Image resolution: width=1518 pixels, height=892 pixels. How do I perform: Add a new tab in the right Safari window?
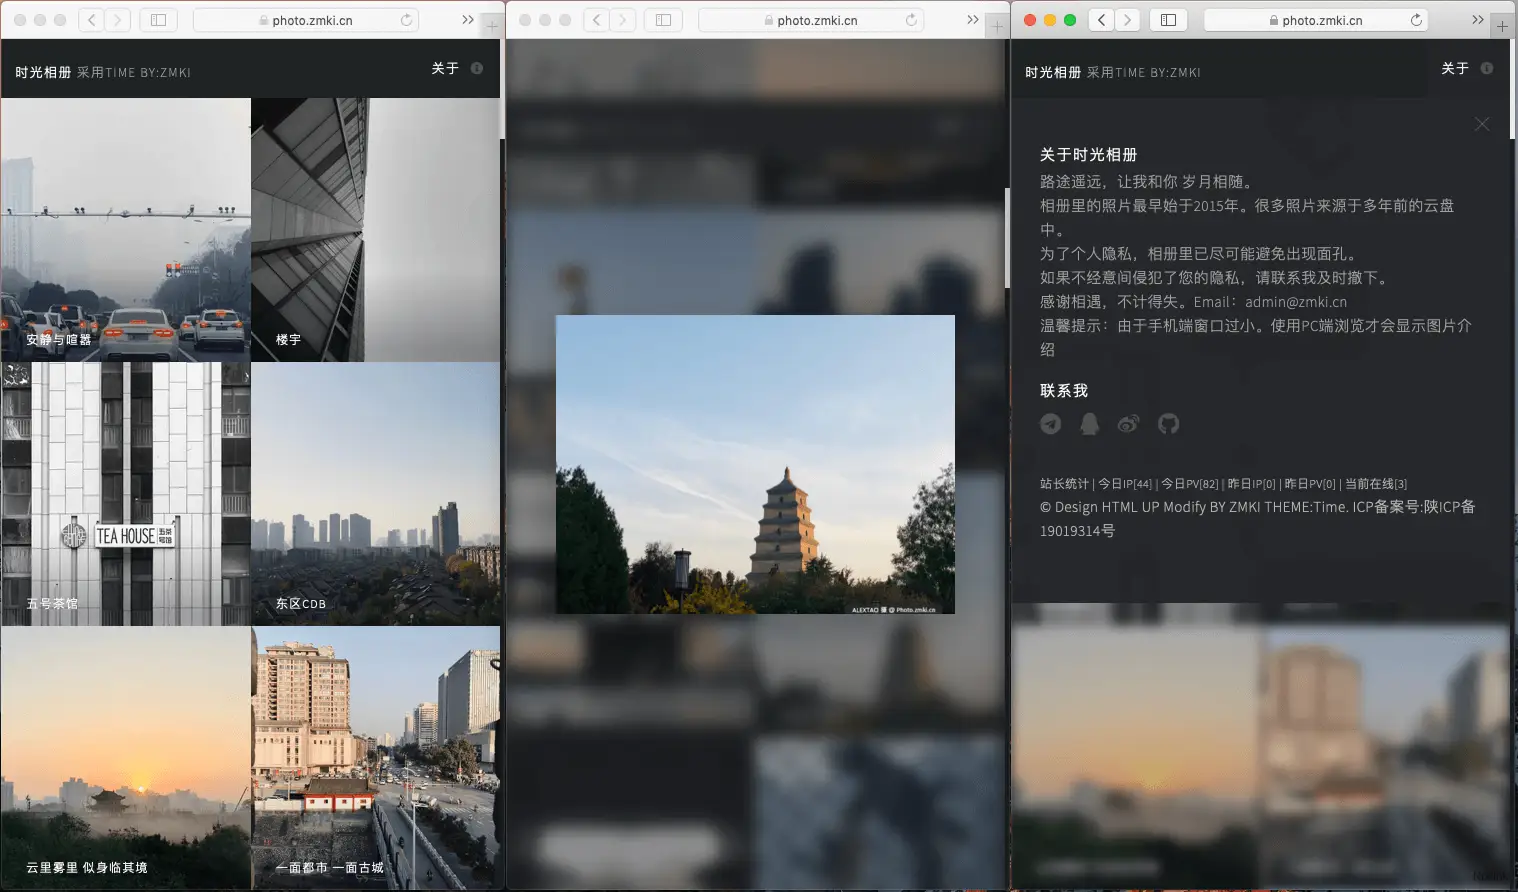coord(1502,26)
